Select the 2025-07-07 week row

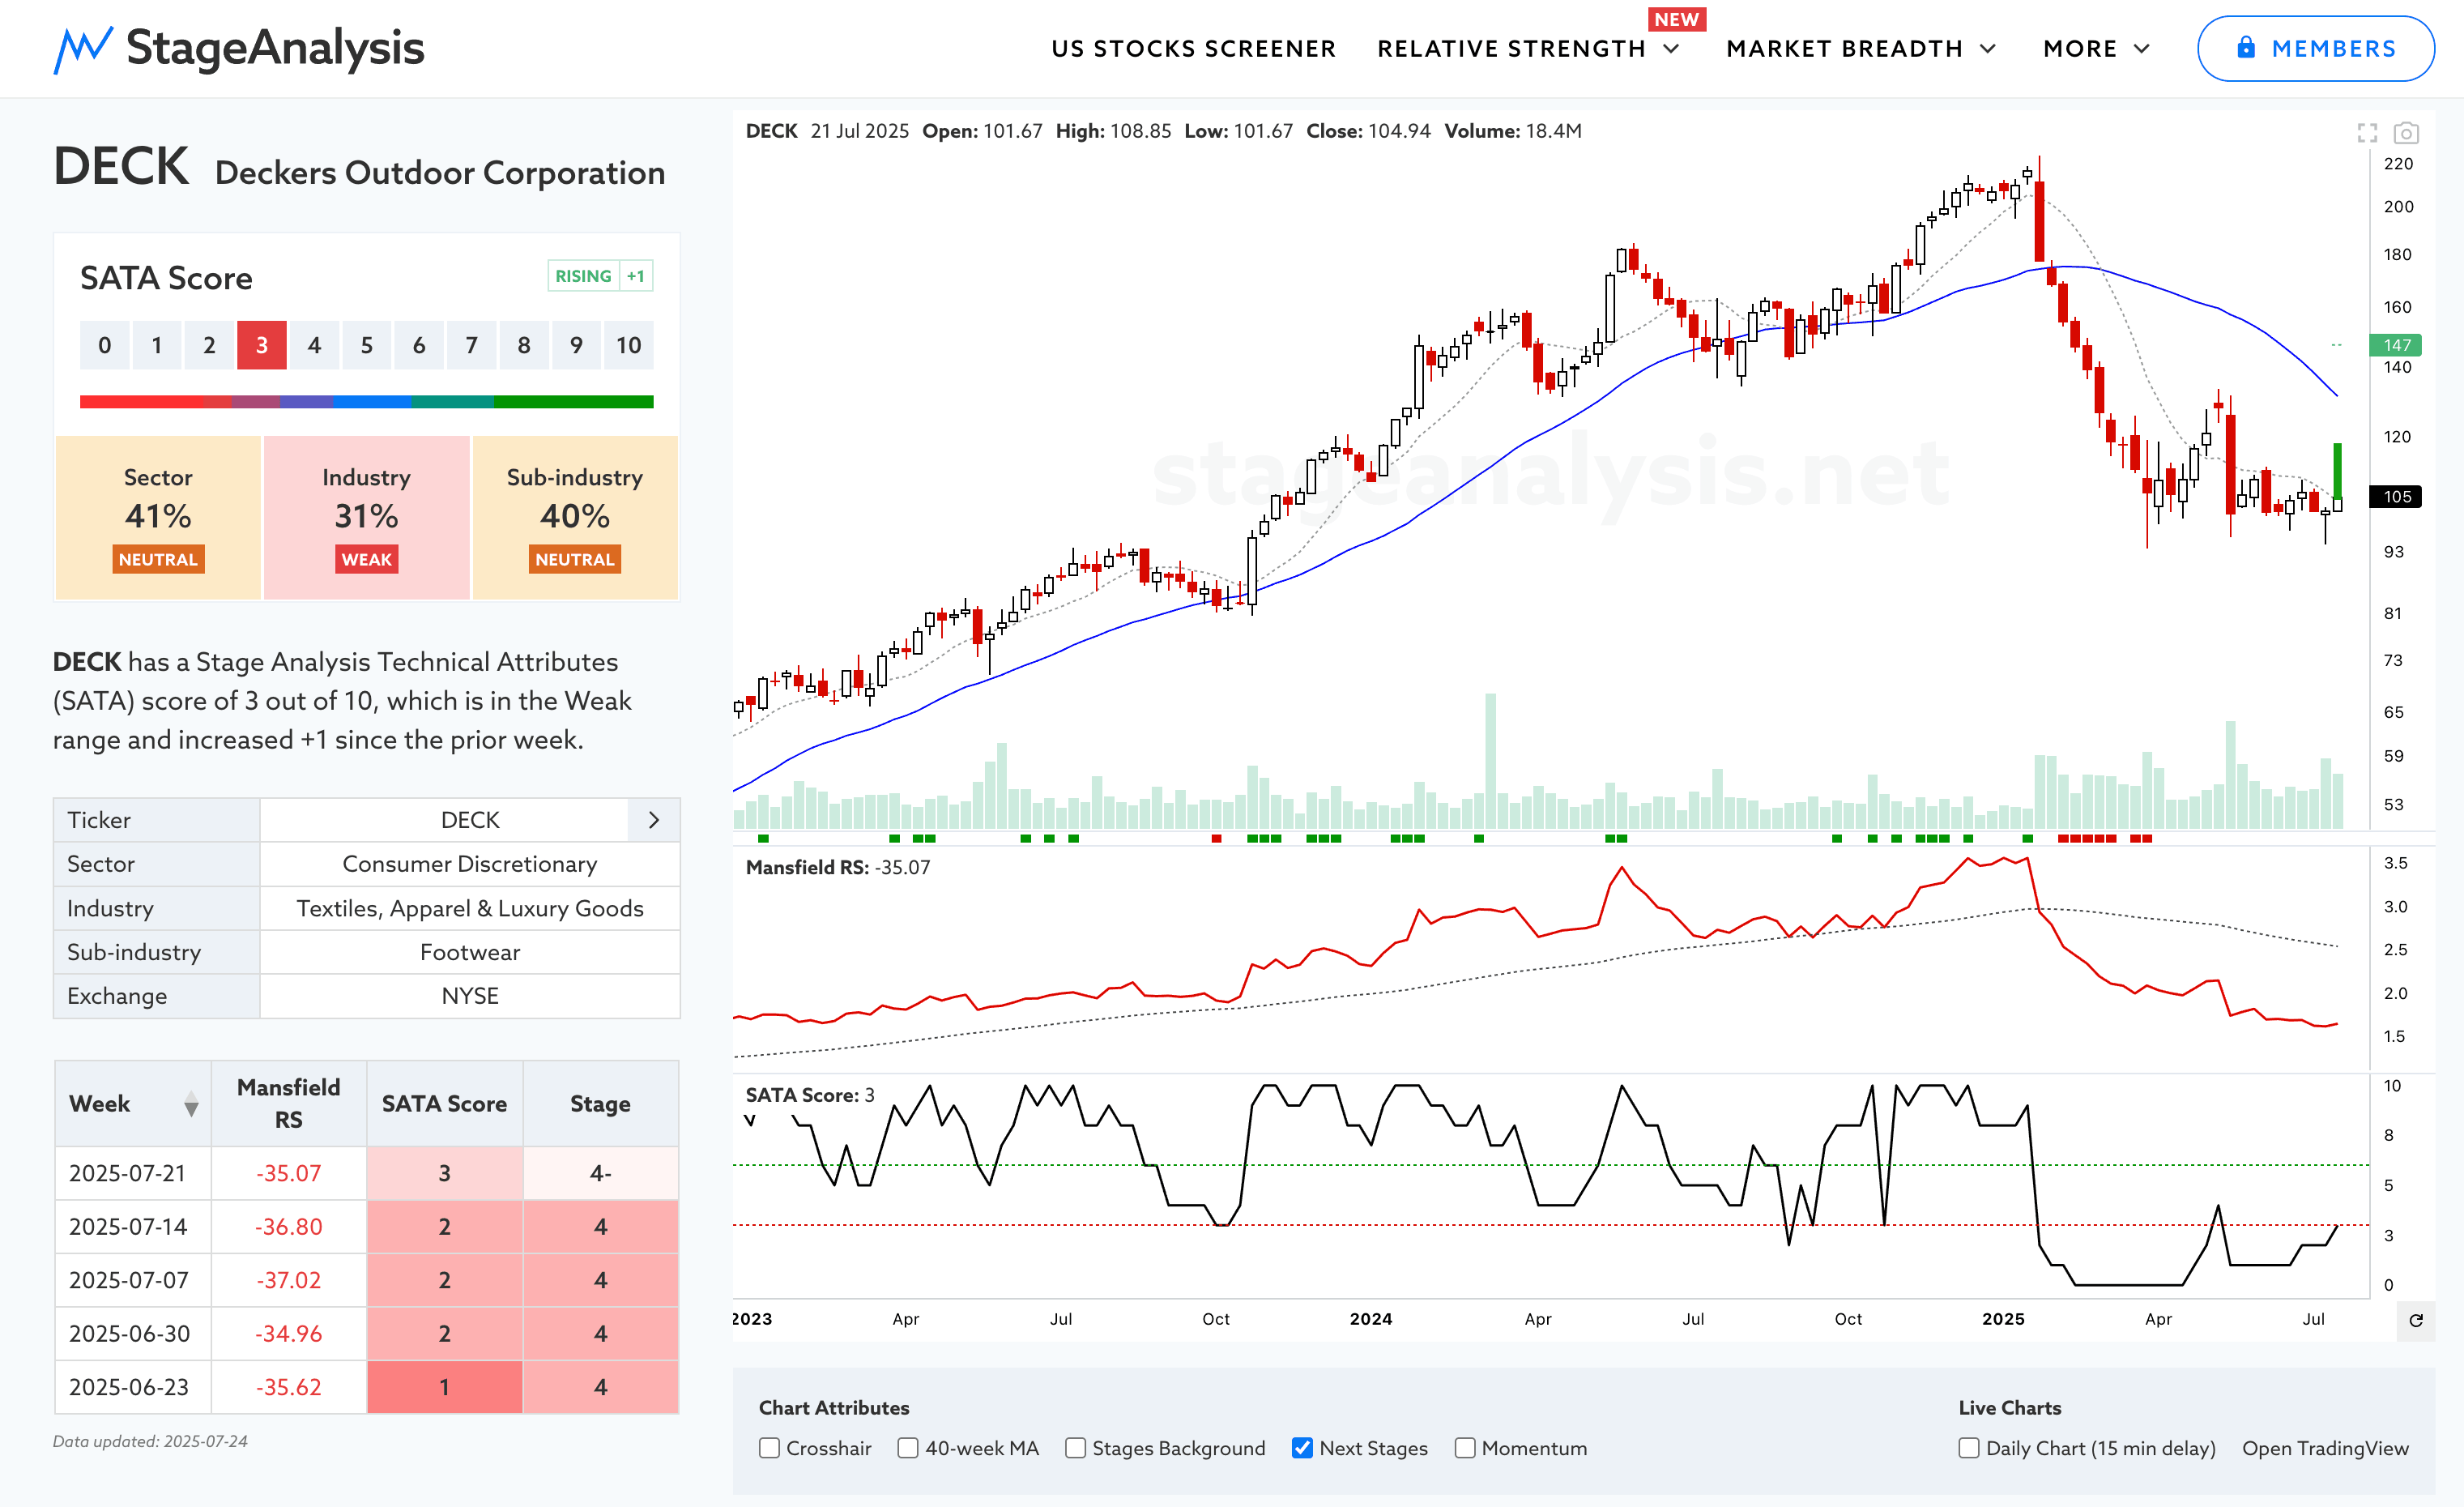click(x=367, y=1280)
